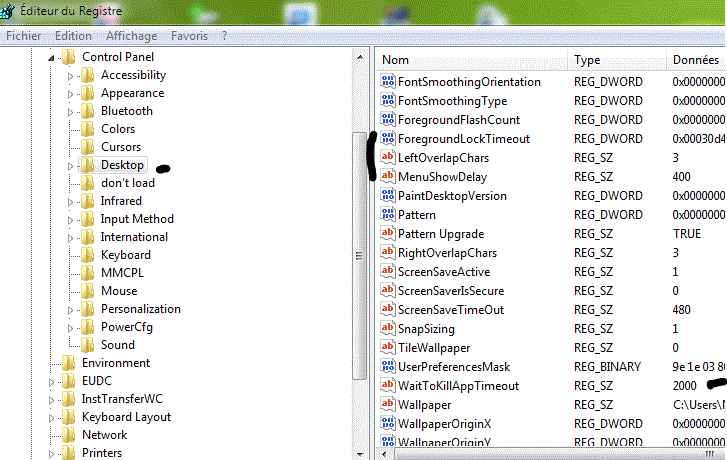Sort by the Données column header
This screenshot has width=727, height=460.
coord(697,60)
